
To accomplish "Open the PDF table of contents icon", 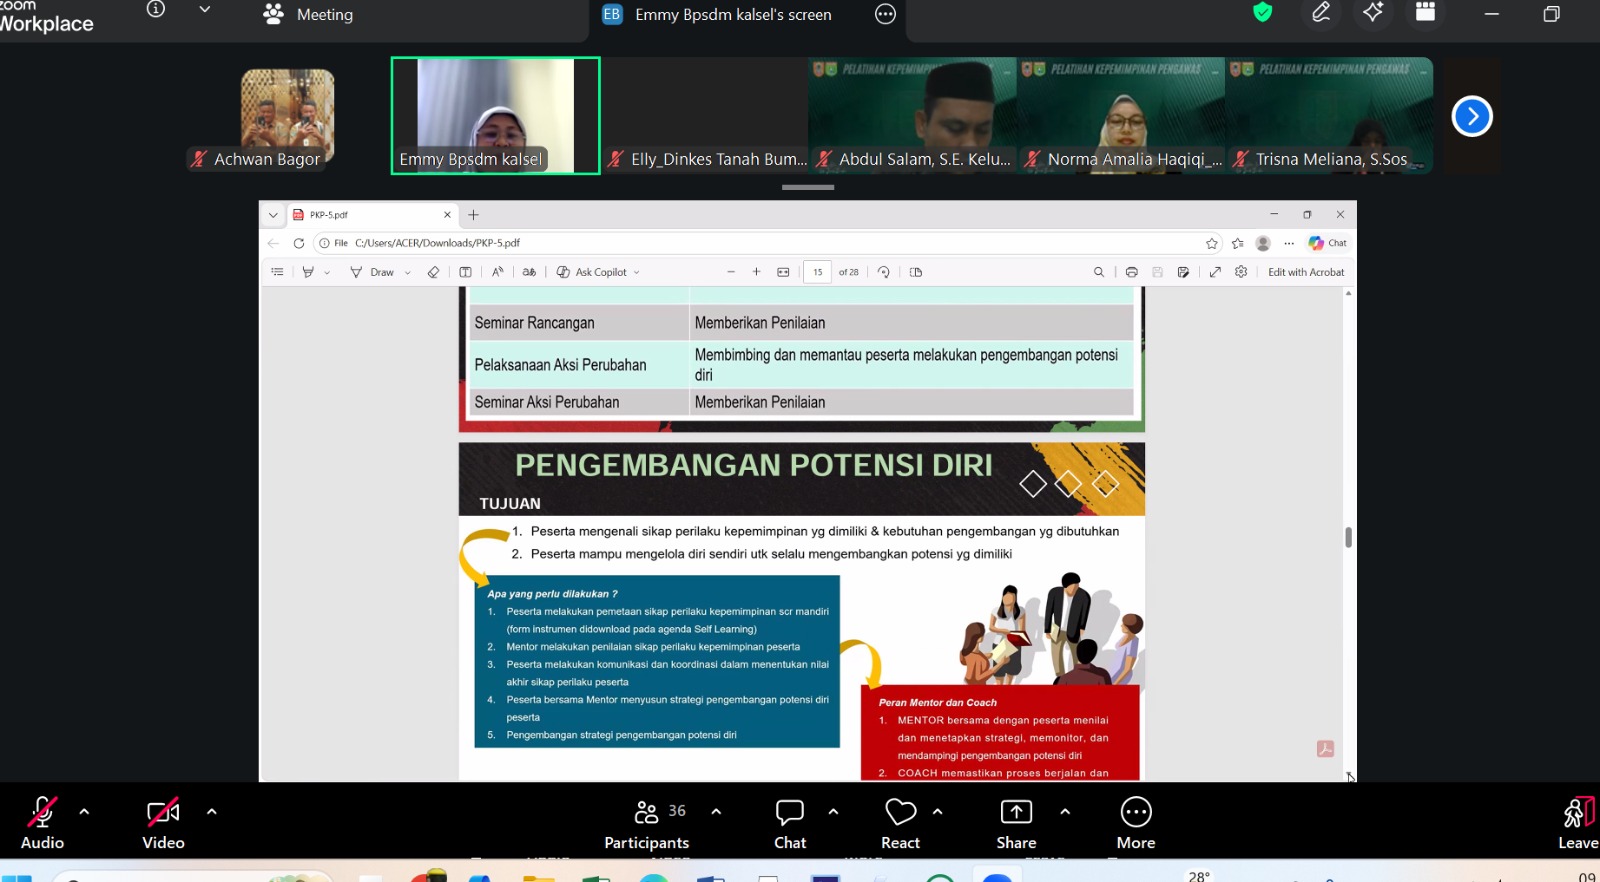I will tap(277, 272).
